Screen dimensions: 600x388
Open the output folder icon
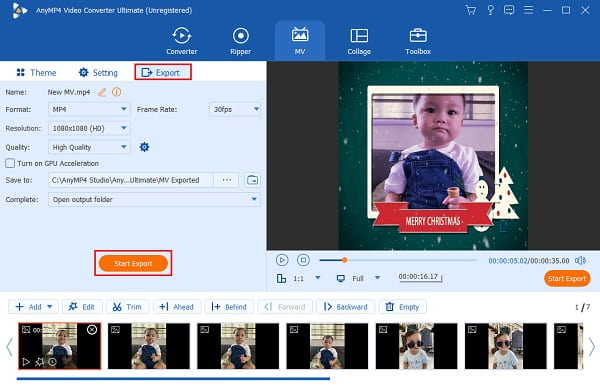pos(252,180)
